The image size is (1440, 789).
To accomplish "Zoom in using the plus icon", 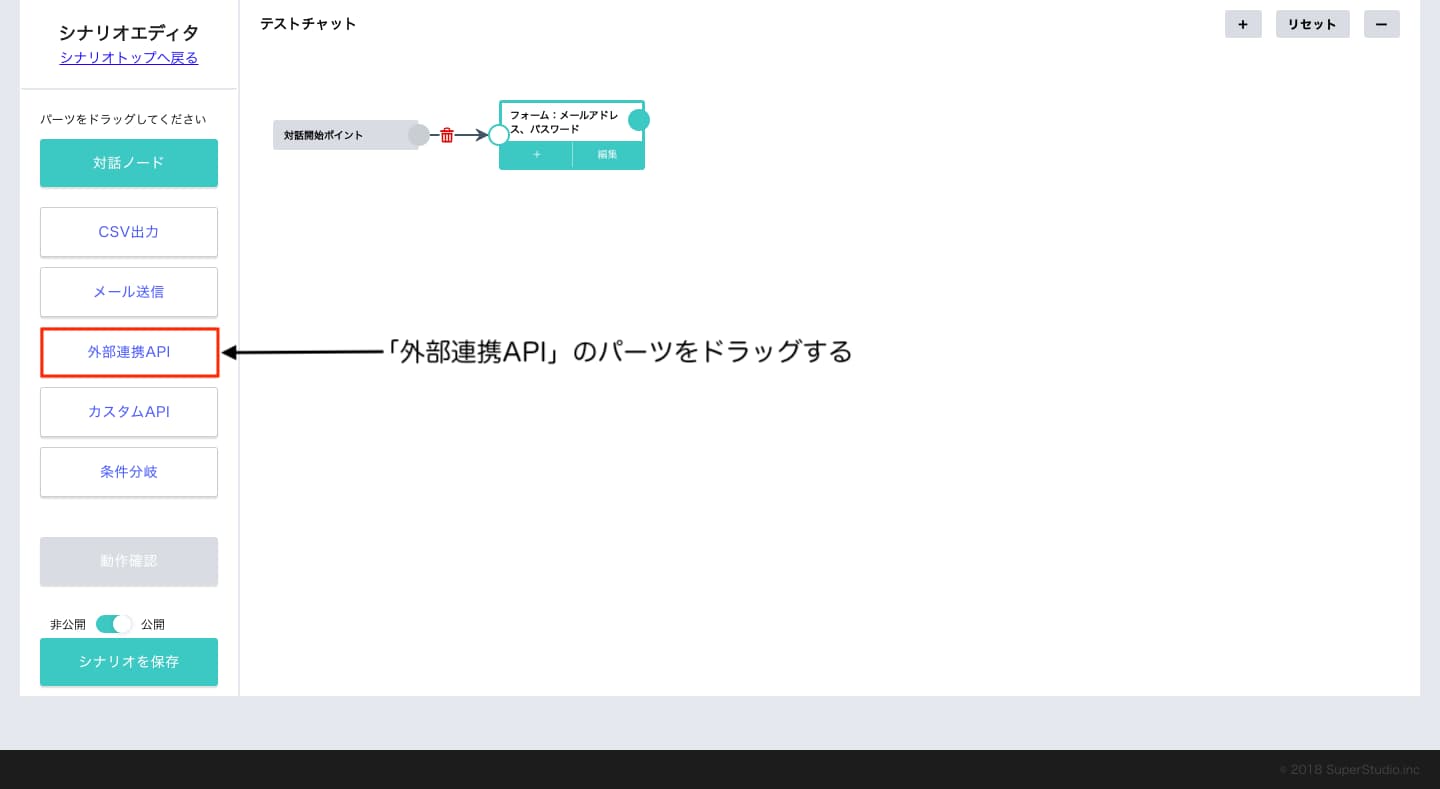I will pyautogui.click(x=1243, y=24).
